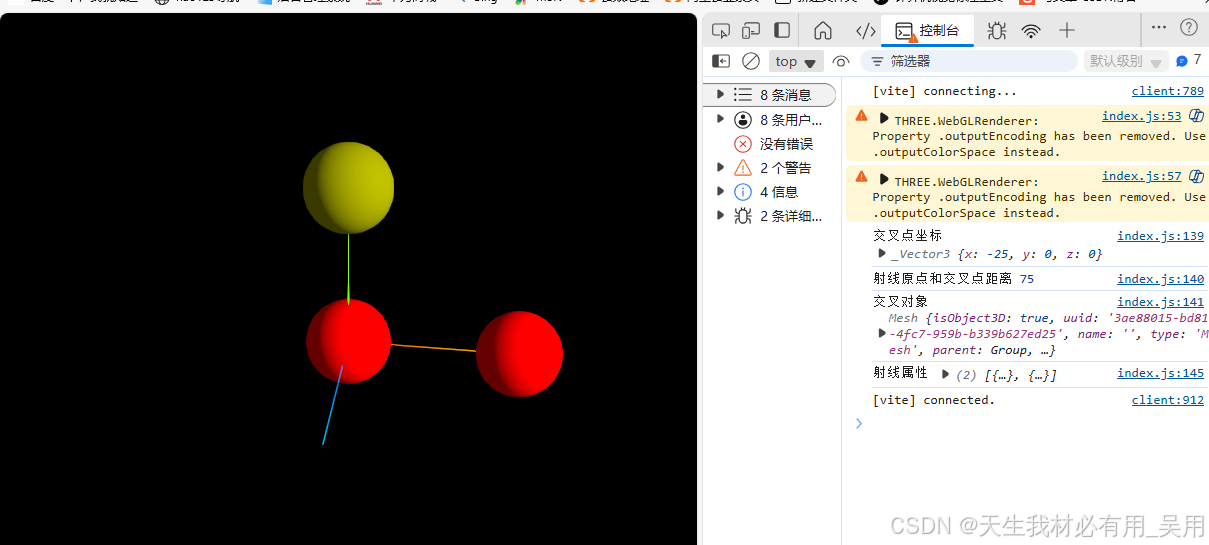1209x545 pixels.
Task: Toggle device emulation icon
Action: coord(751,30)
